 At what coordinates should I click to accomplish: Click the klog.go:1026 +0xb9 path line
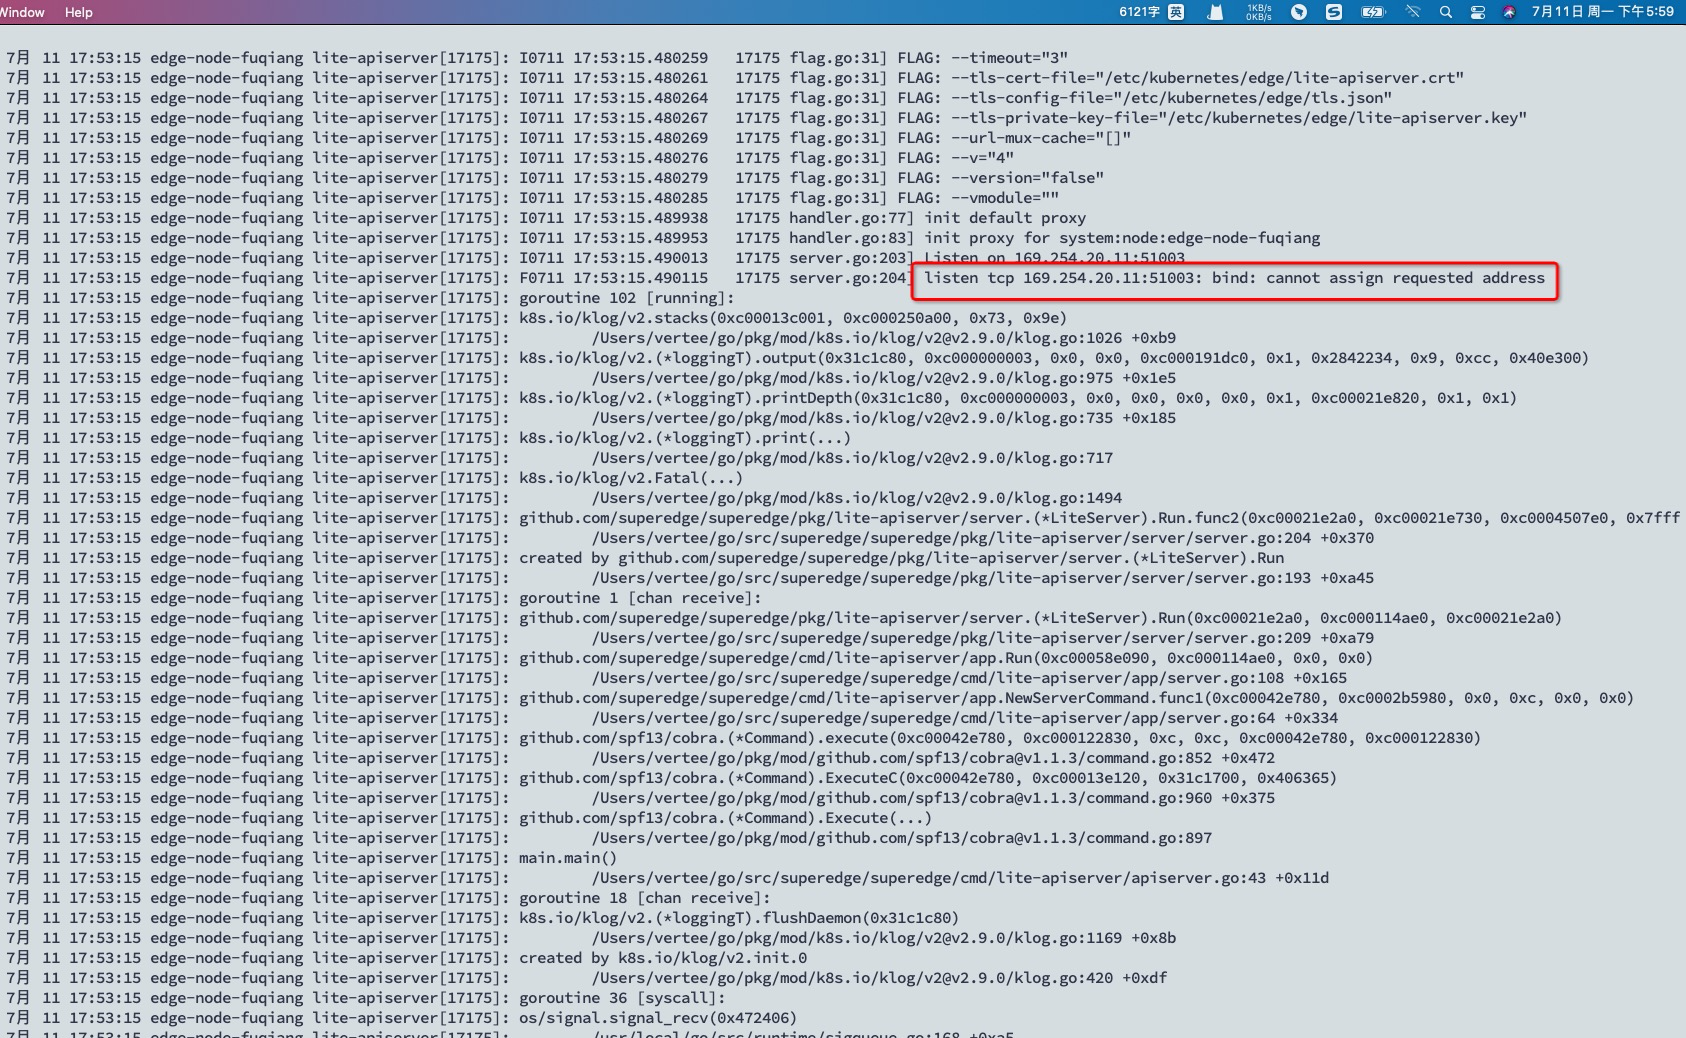[884, 338]
